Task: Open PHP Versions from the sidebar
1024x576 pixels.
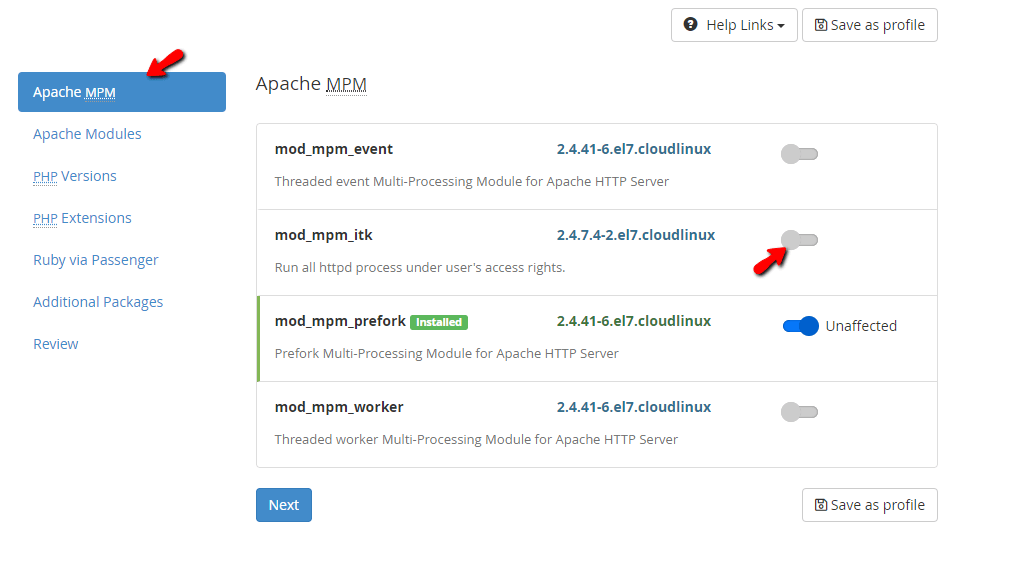Action: coord(75,175)
